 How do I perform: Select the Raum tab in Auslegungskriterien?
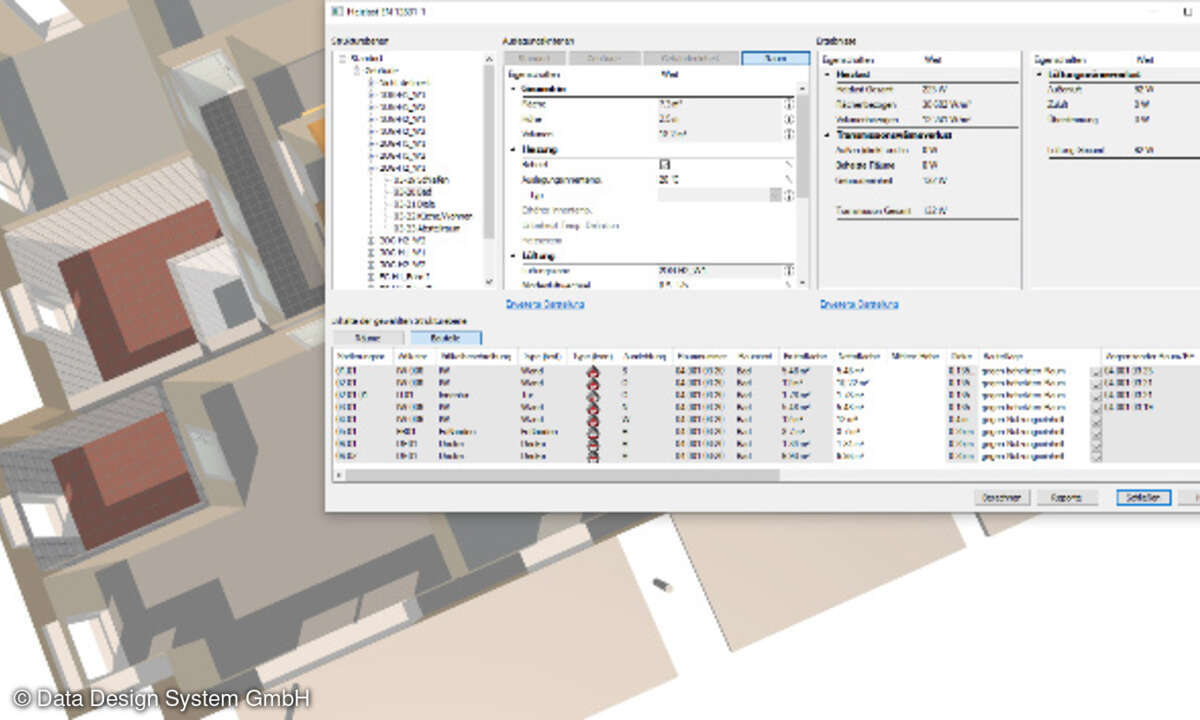[x=775, y=59]
